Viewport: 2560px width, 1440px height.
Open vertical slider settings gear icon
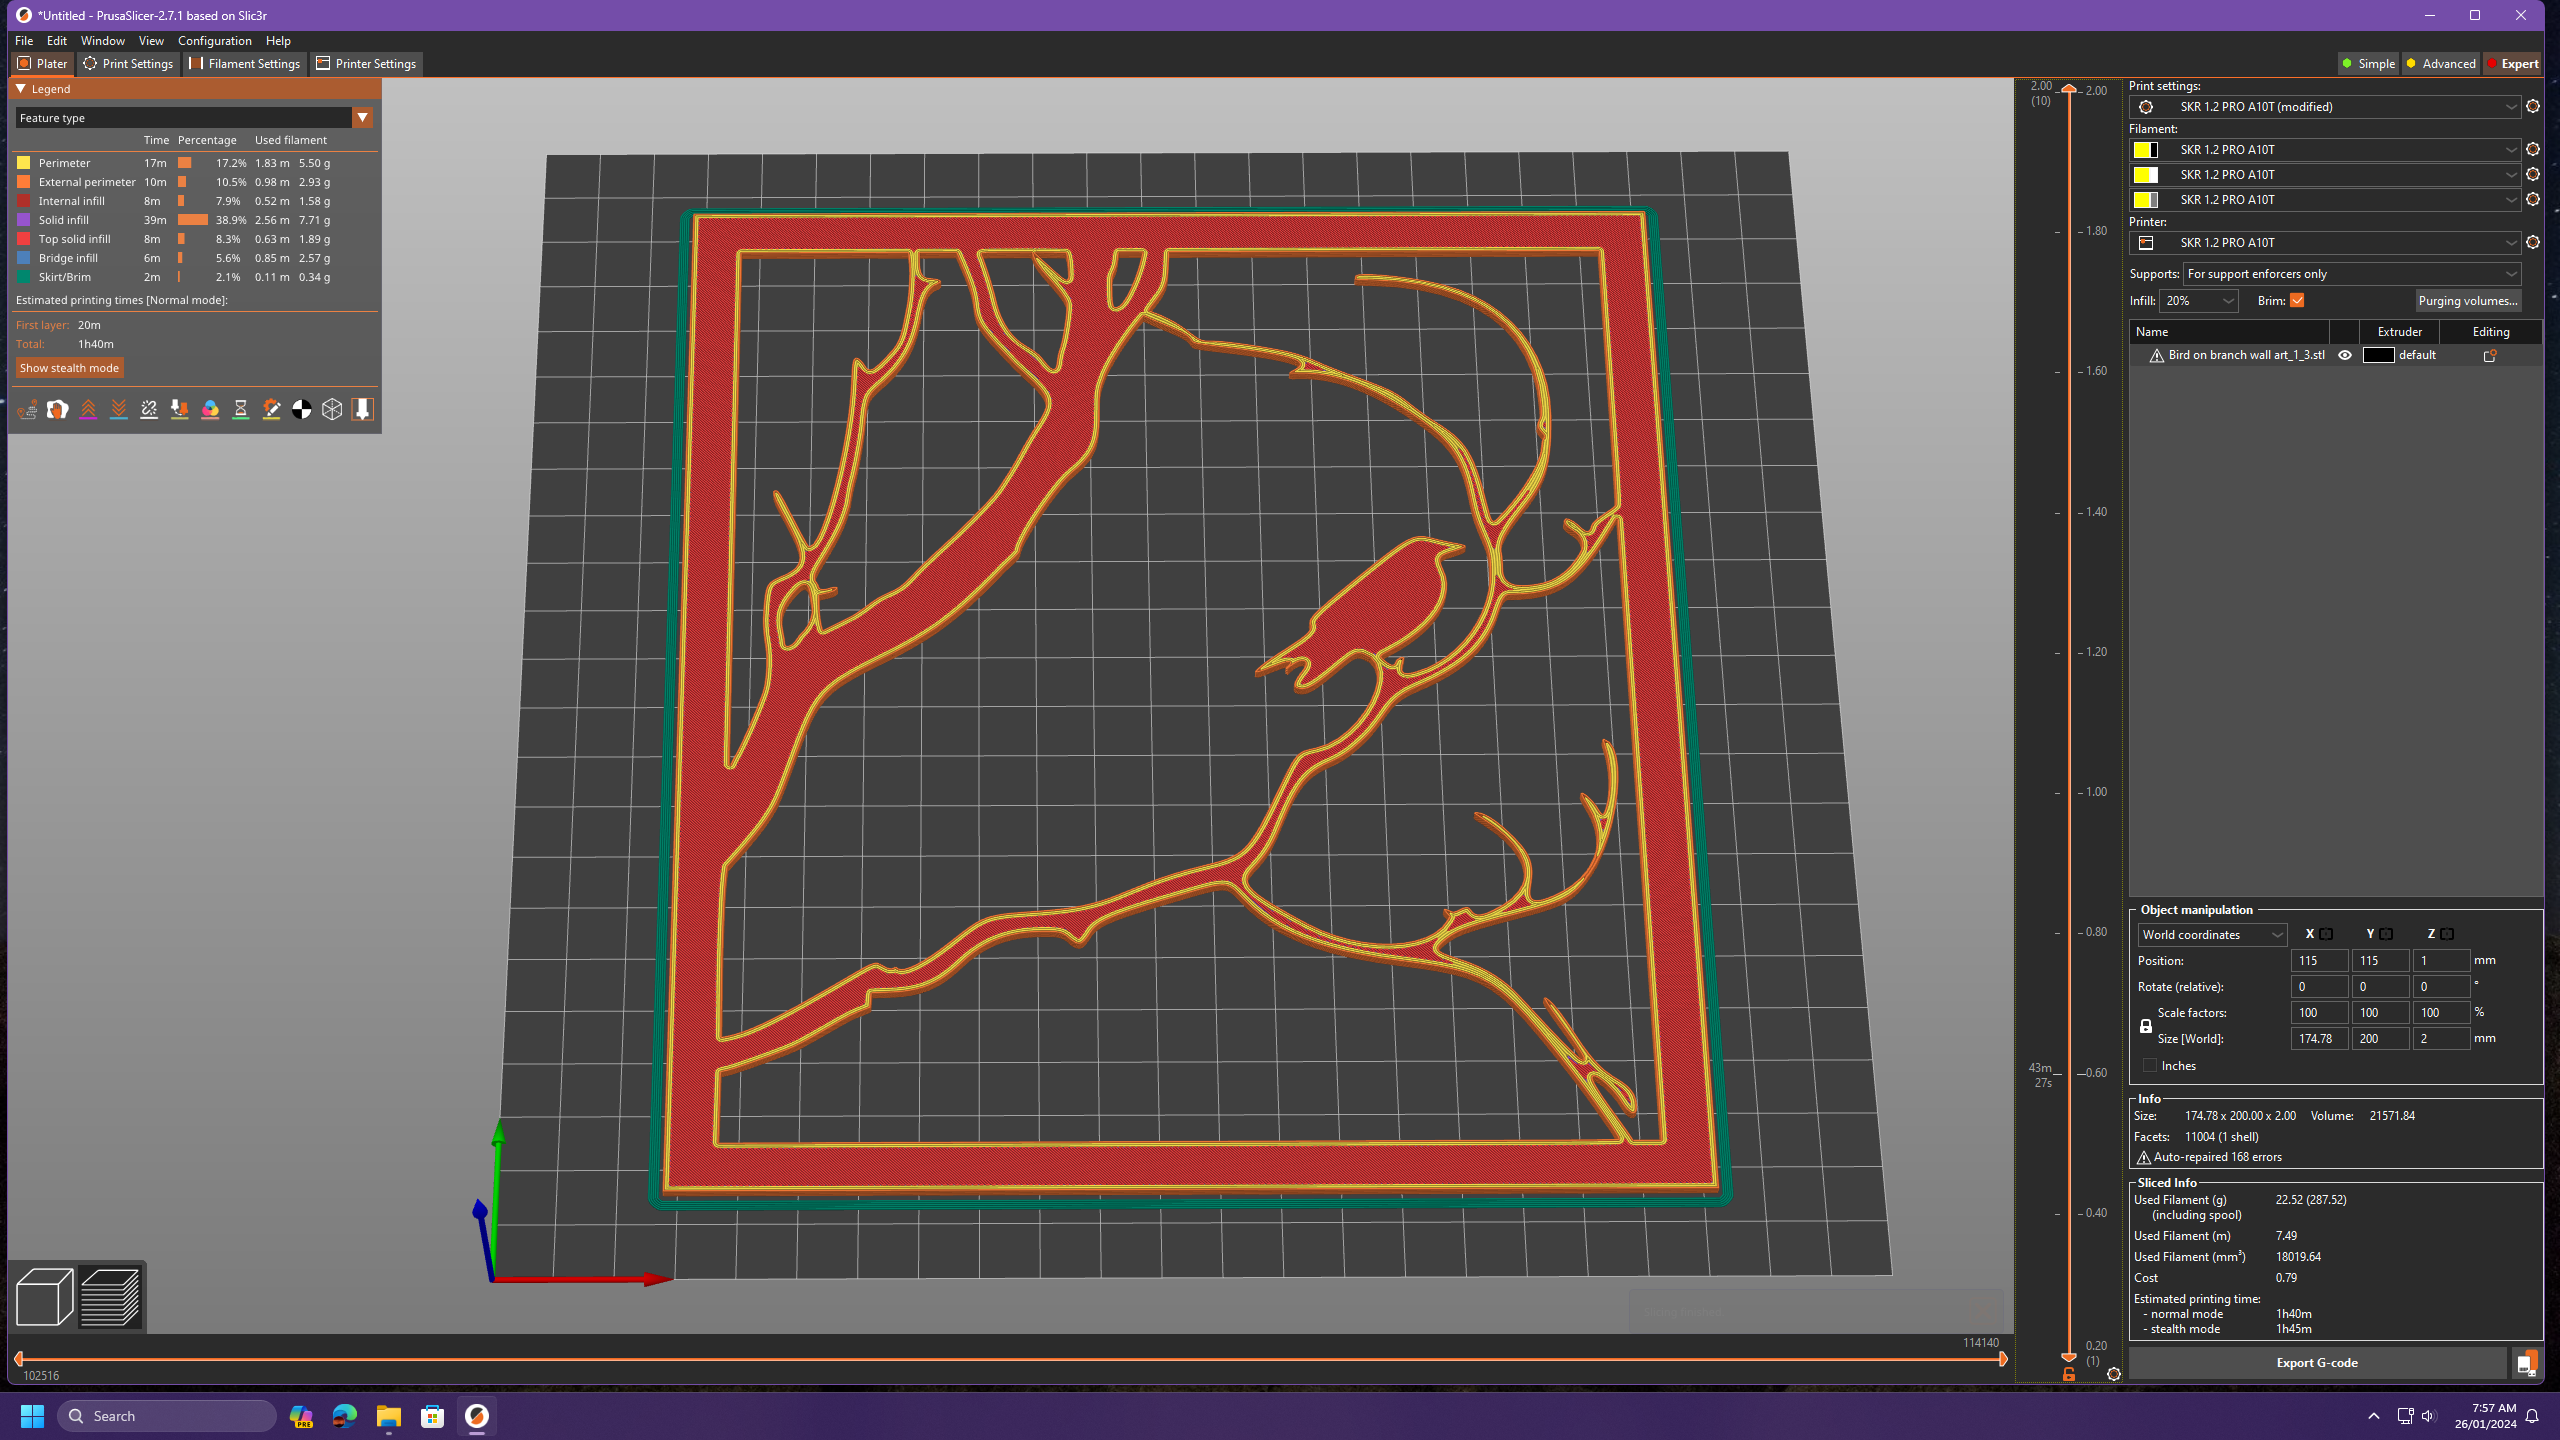[2114, 1374]
